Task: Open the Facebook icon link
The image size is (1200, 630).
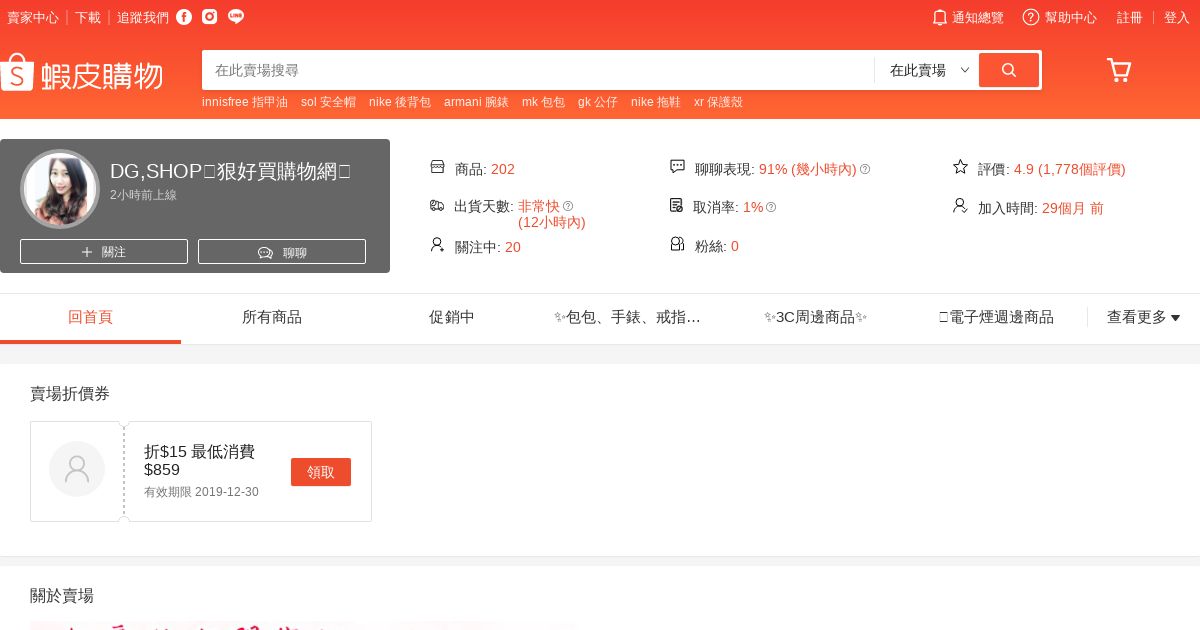Action: 184,16
